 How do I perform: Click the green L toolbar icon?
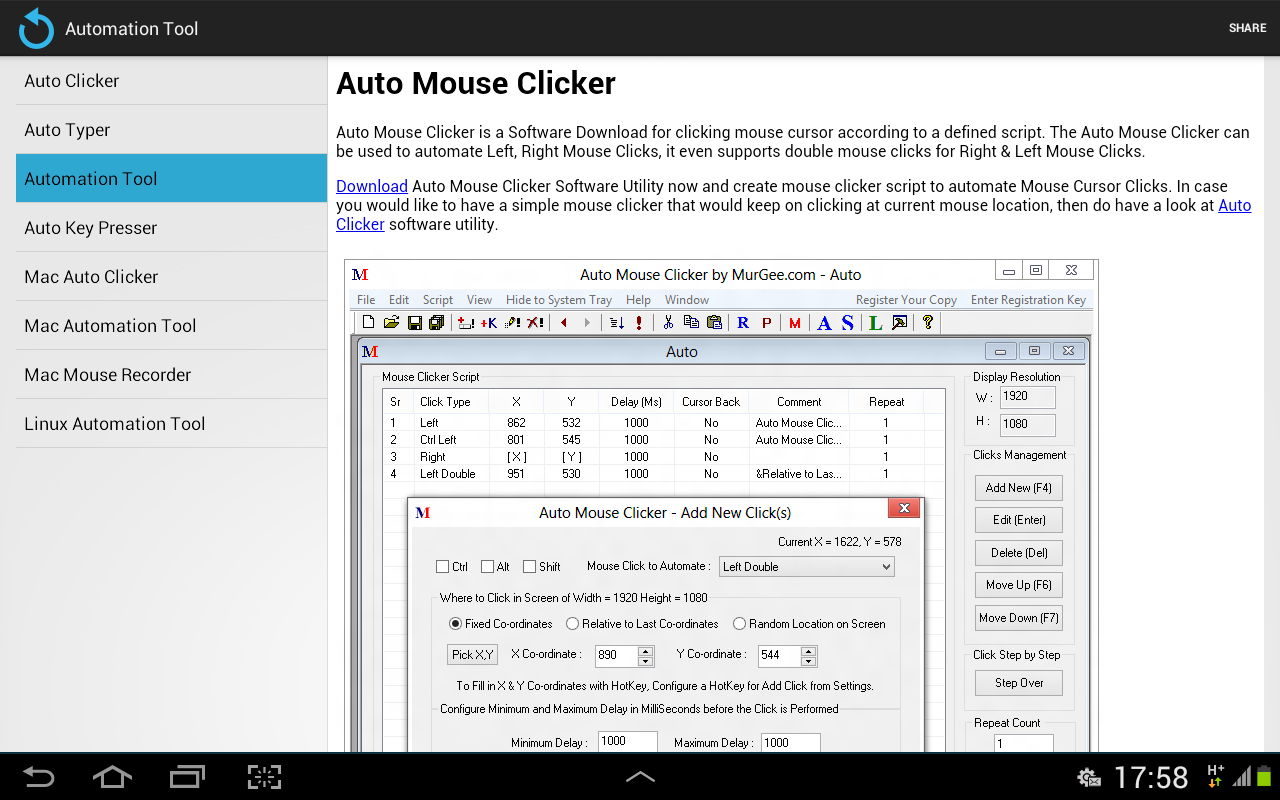pyautogui.click(x=875, y=322)
